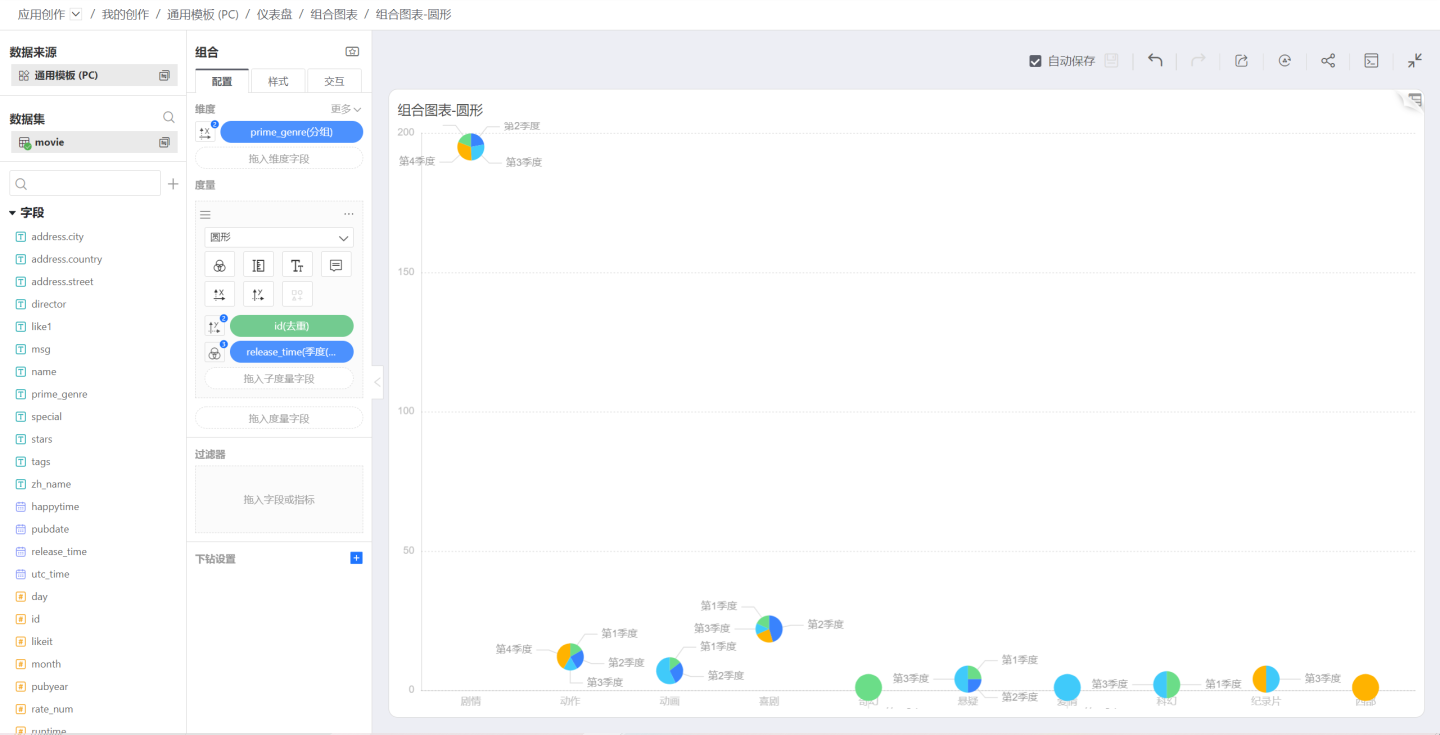Add a drill-down with the blue plus

pos(356,558)
